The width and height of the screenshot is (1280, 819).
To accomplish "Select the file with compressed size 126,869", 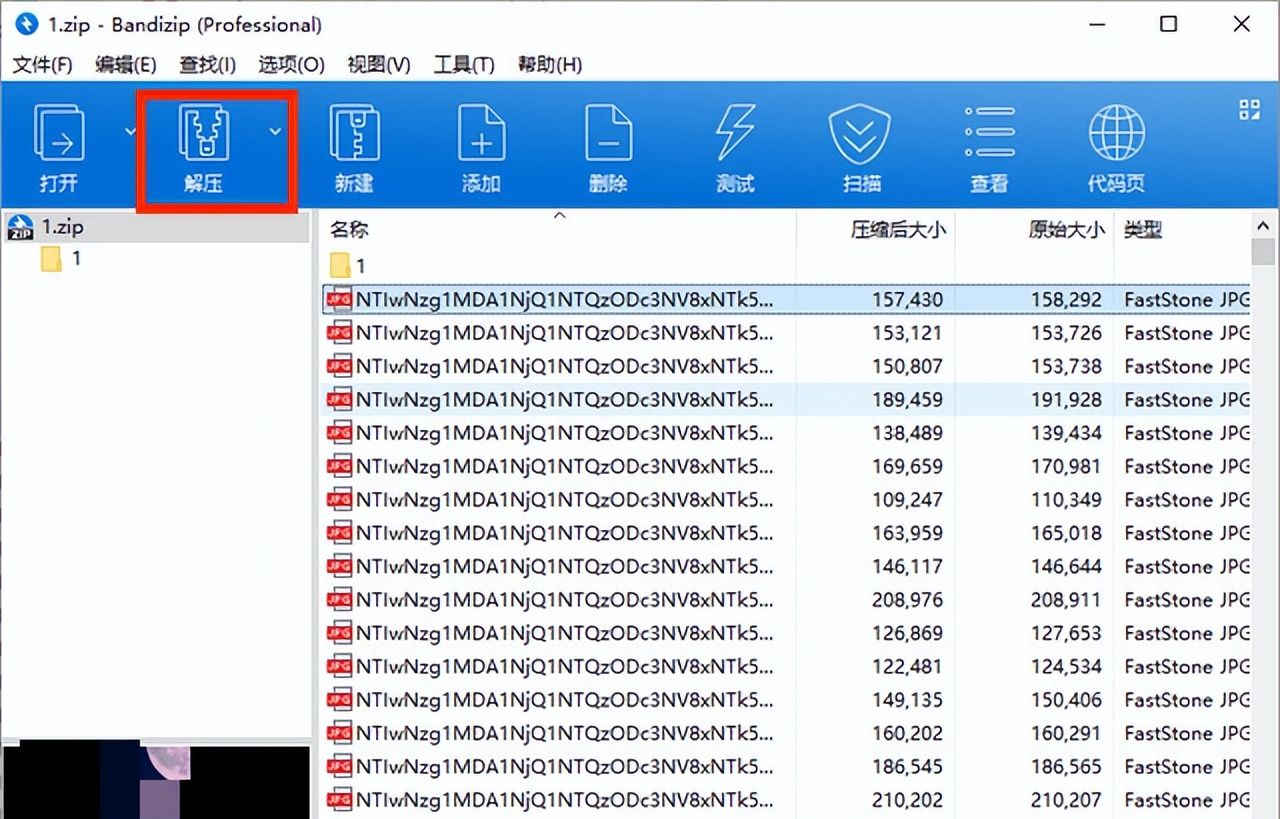I will pos(786,633).
